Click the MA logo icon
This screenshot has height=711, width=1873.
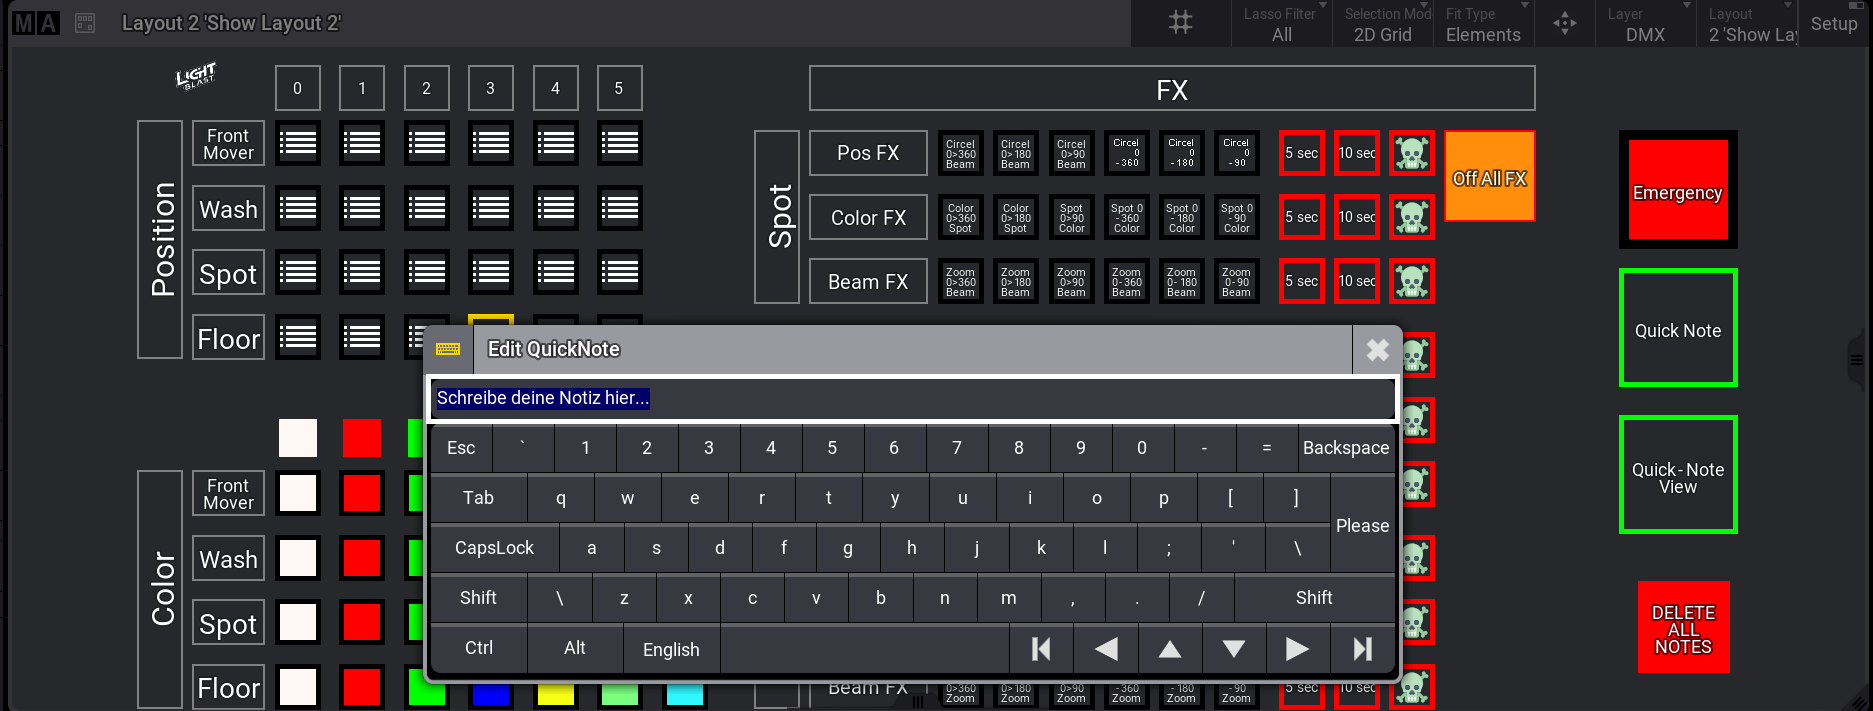(x=36, y=23)
